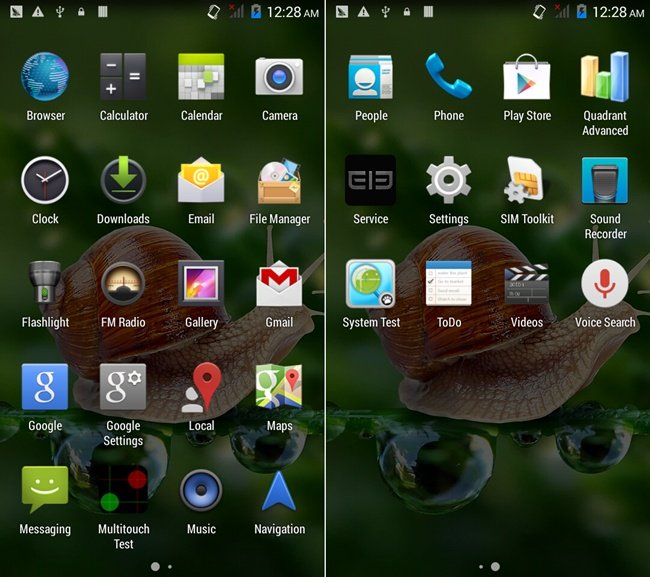
Task: Open the People contacts app
Action: (x=371, y=77)
